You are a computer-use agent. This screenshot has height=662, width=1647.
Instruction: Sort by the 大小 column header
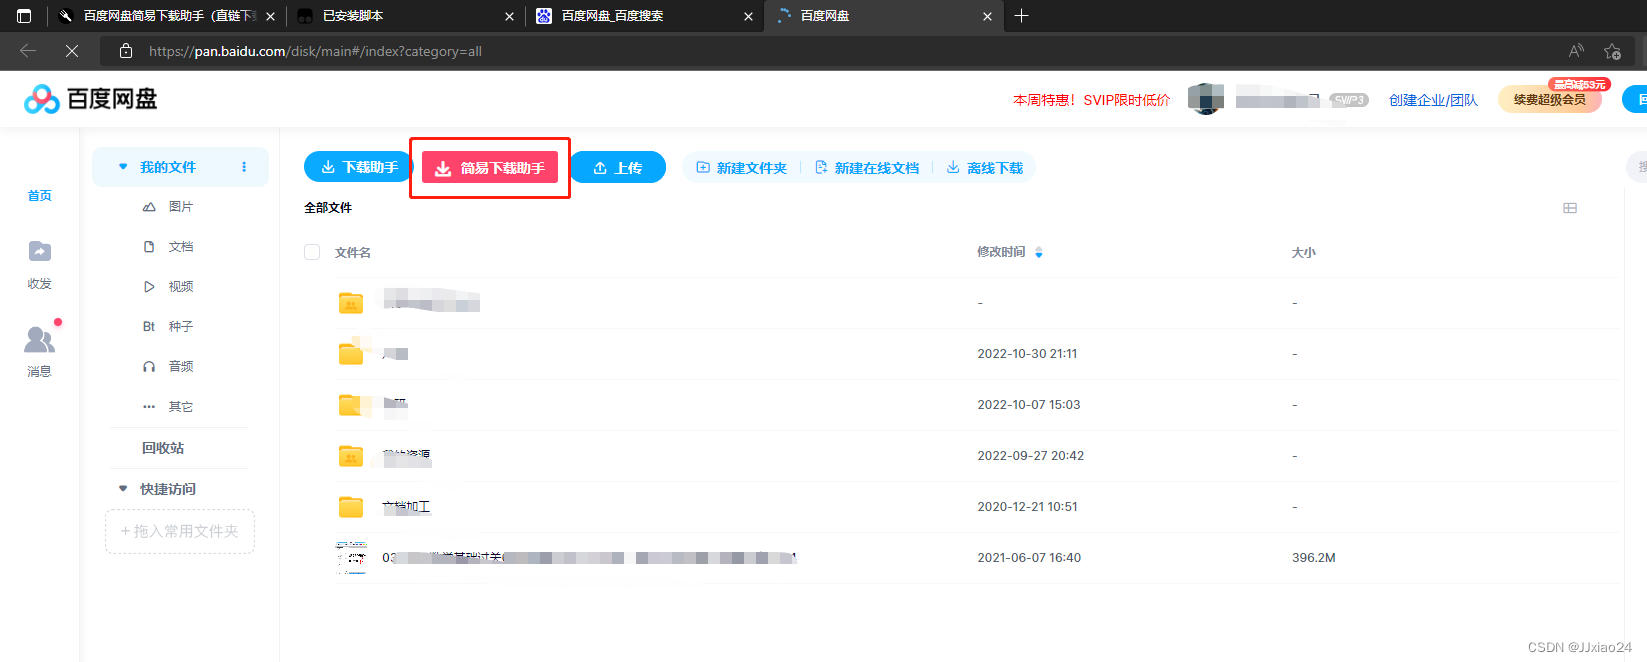pyautogui.click(x=1304, y=253)
